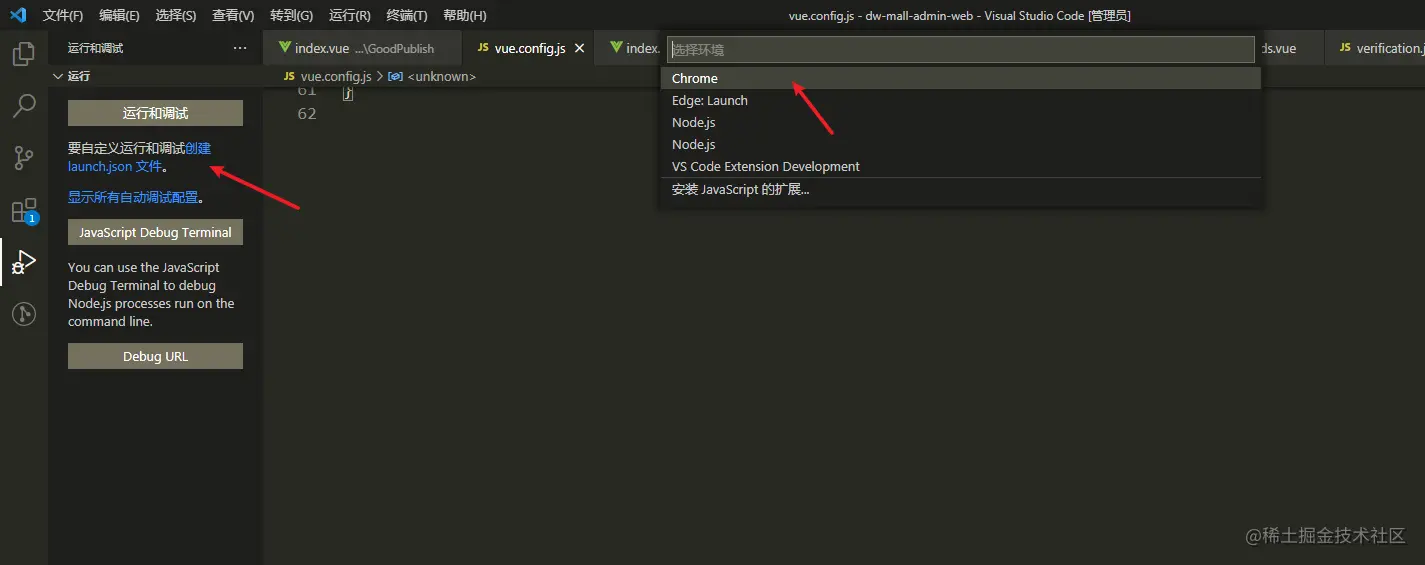Image resolution: width=1425 pixels, height=565 pixels.
Task: Open the 查看(V) menu
Action: tap(233, 16)
